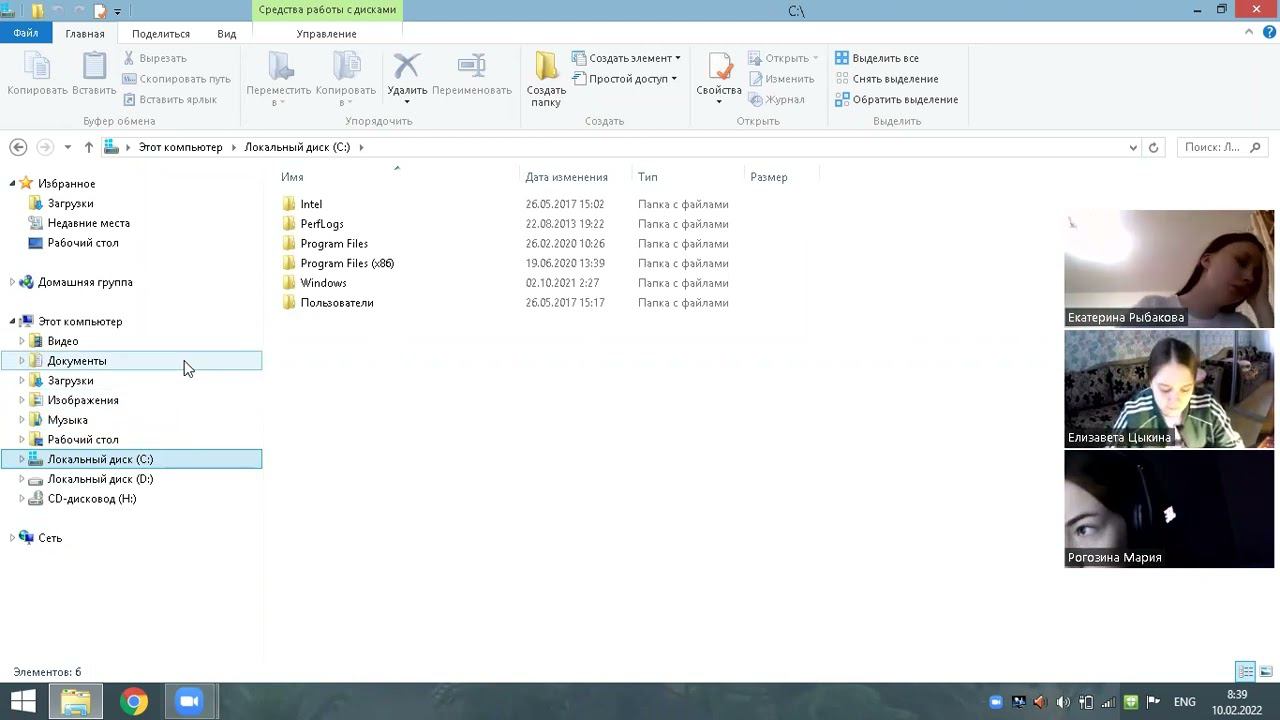This screenshot has width=1280, height=720.
Task: Click the Рогозина Мария video thumbnail
Action: (1169, 508)
